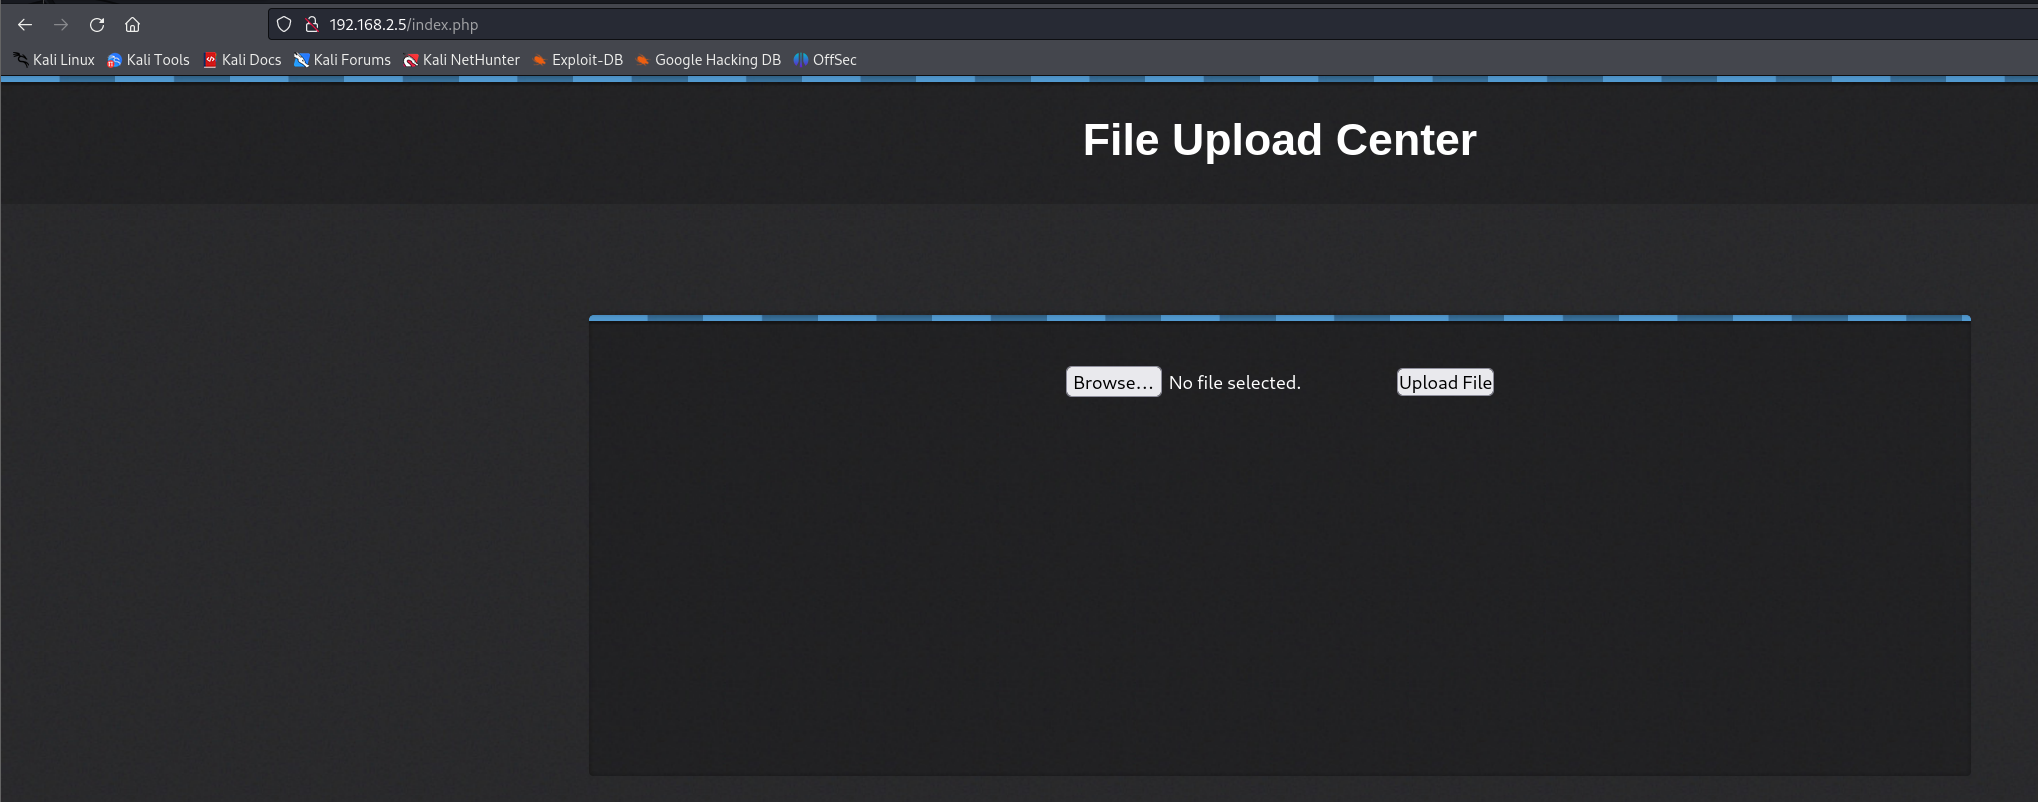Open the Kali Forums bookmark
This screenshot has height=802, width=2038.
click(x=342, y=60)
